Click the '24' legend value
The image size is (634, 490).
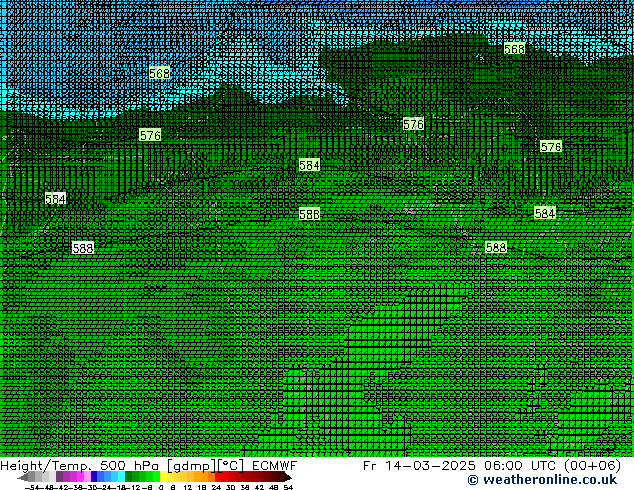216,487
